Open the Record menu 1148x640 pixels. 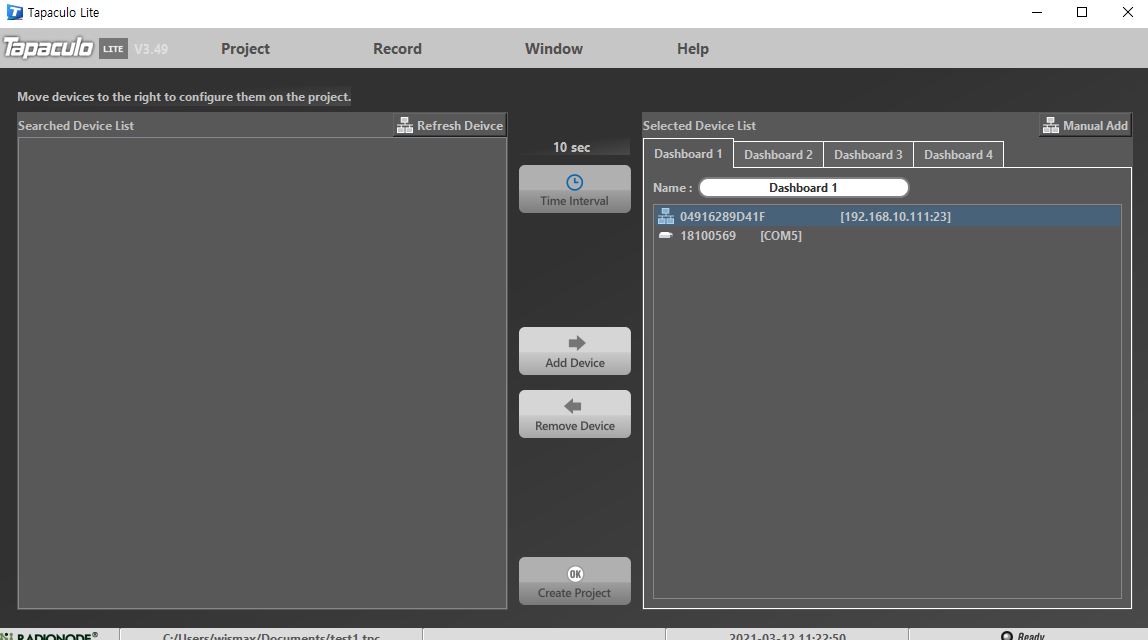click(x=398, y=48)
